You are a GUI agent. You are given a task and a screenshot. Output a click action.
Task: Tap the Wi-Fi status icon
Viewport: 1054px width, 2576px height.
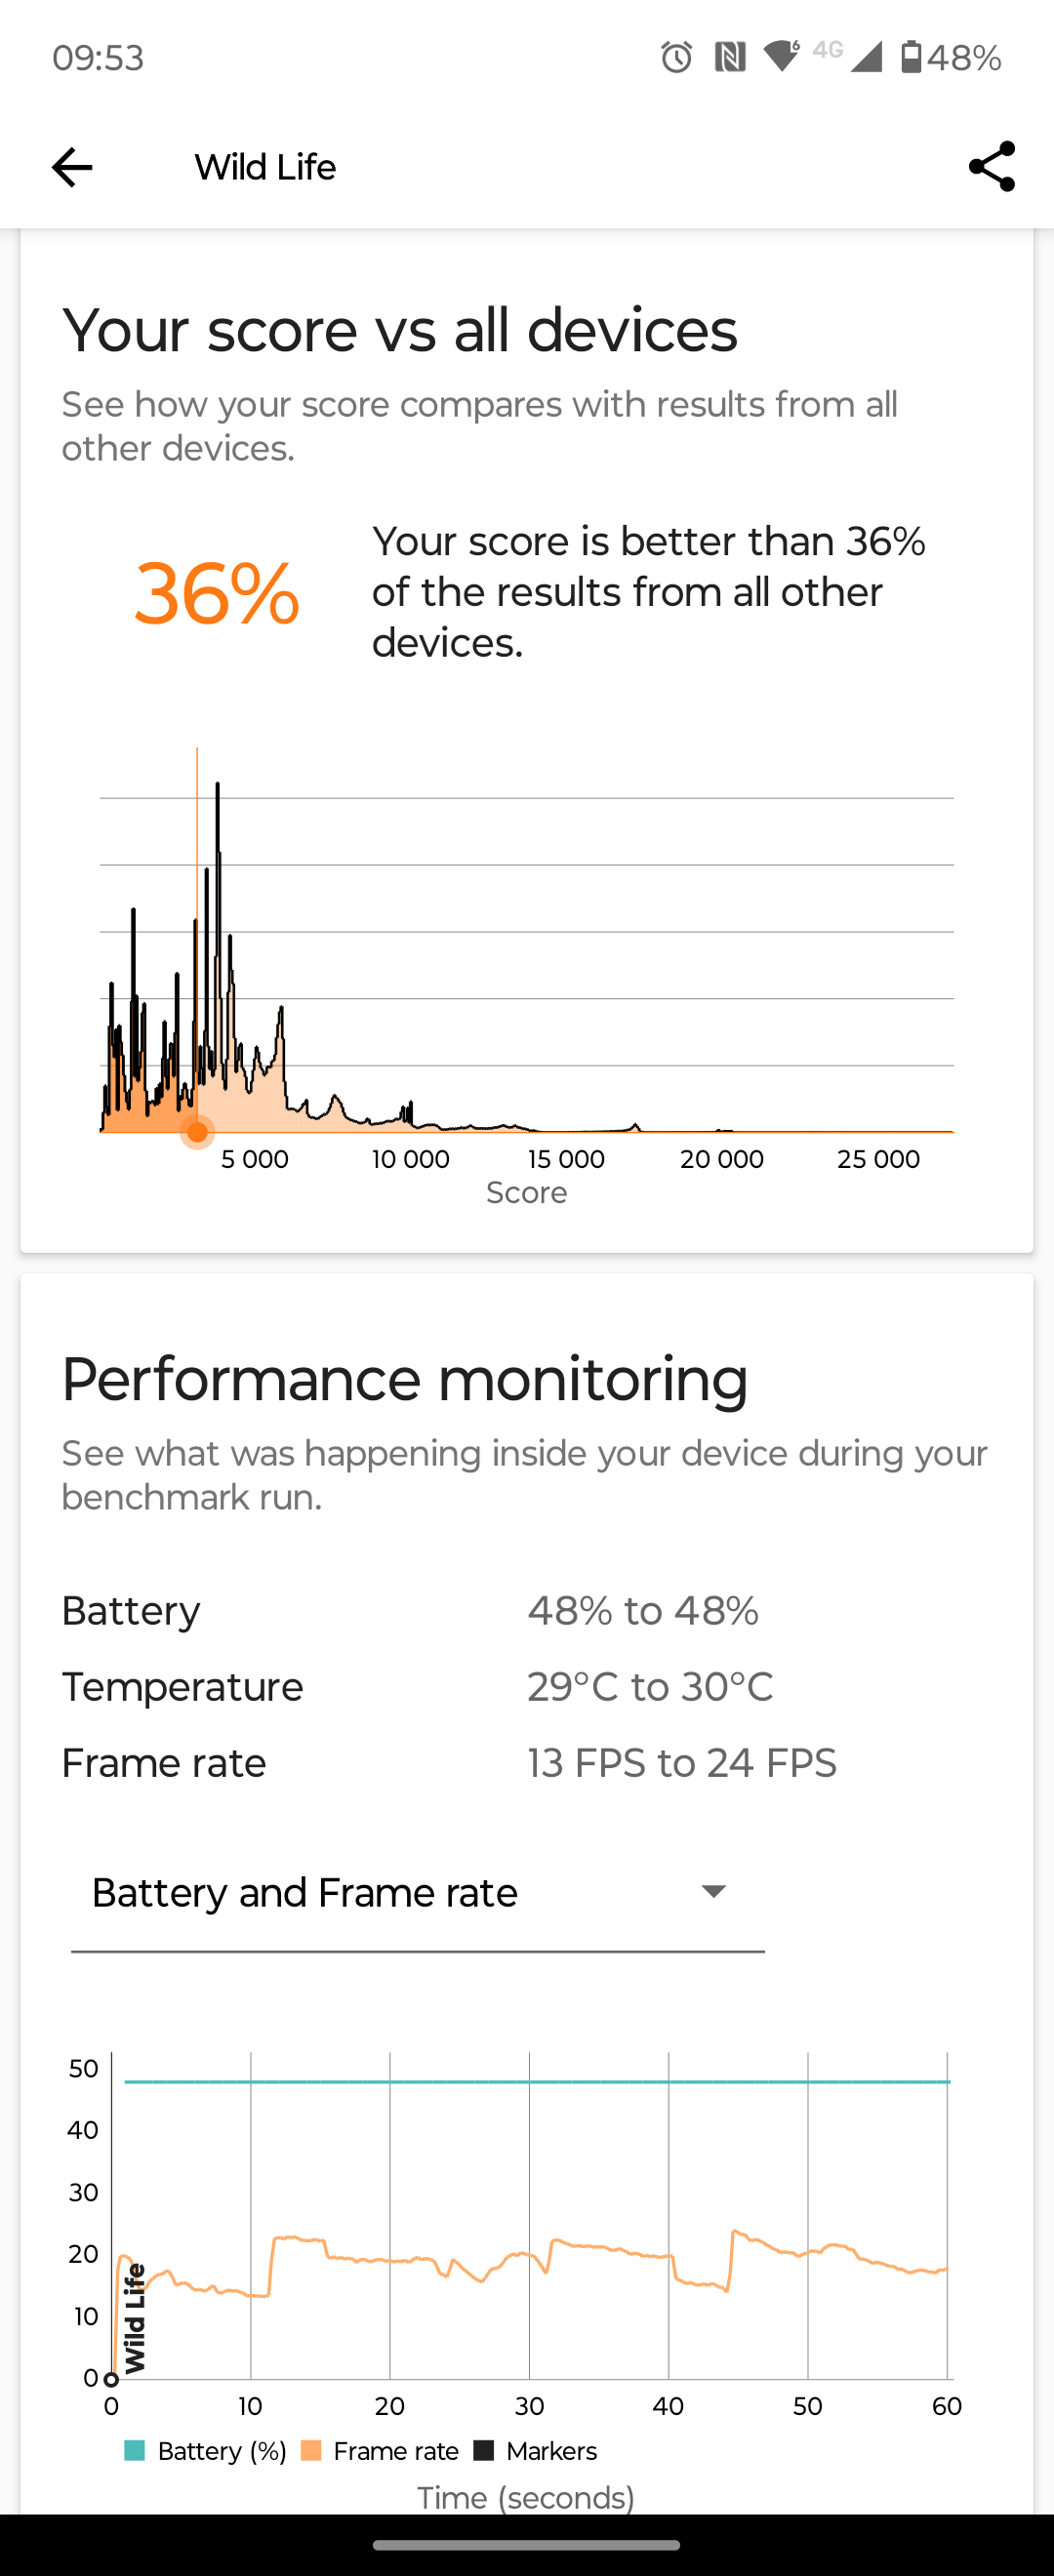click(781, 56)
